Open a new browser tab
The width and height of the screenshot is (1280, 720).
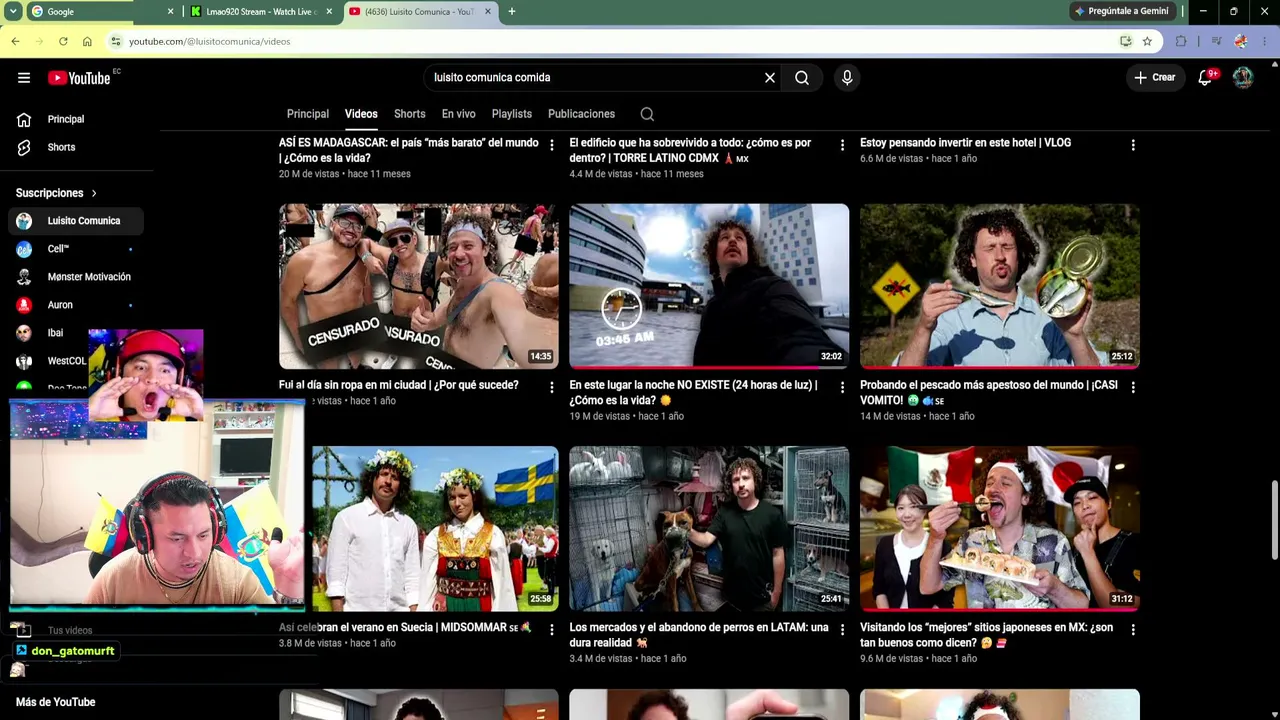pyautogui.click(x=512, y=12)
